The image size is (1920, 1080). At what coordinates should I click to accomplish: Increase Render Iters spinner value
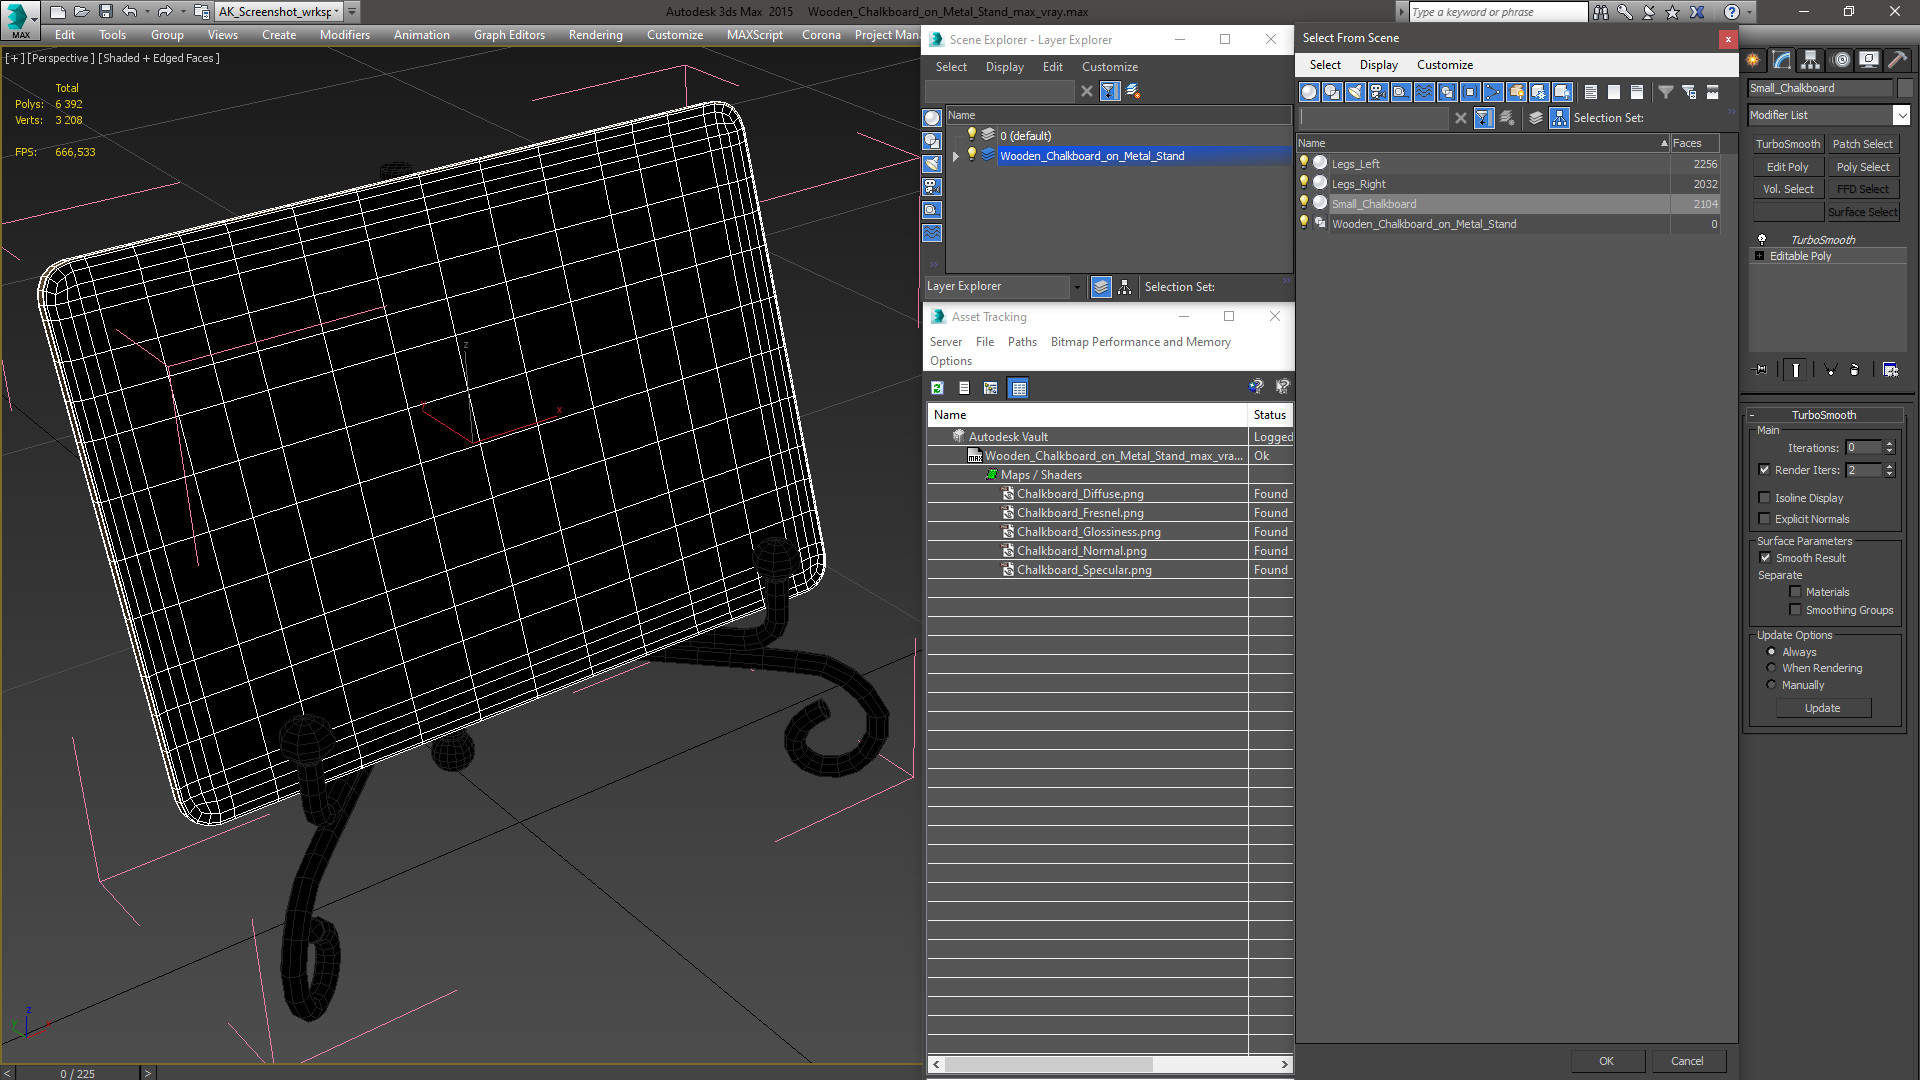pyautogui.click(x=1889, y=466)
